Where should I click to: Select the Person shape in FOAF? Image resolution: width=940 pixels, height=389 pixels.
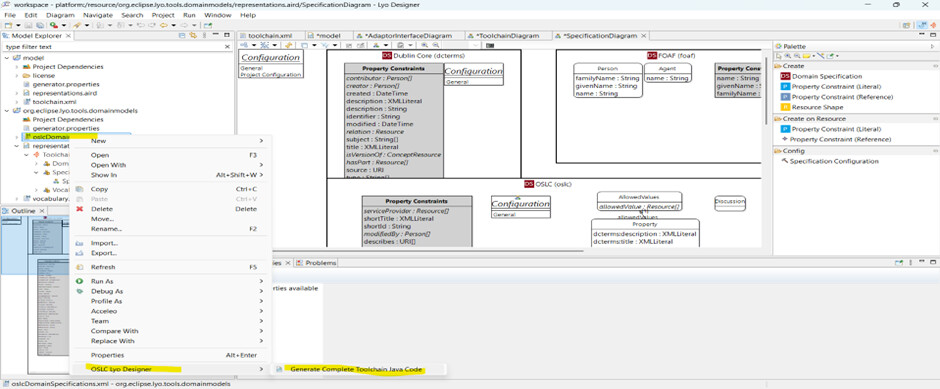click(x=607, y=80)
